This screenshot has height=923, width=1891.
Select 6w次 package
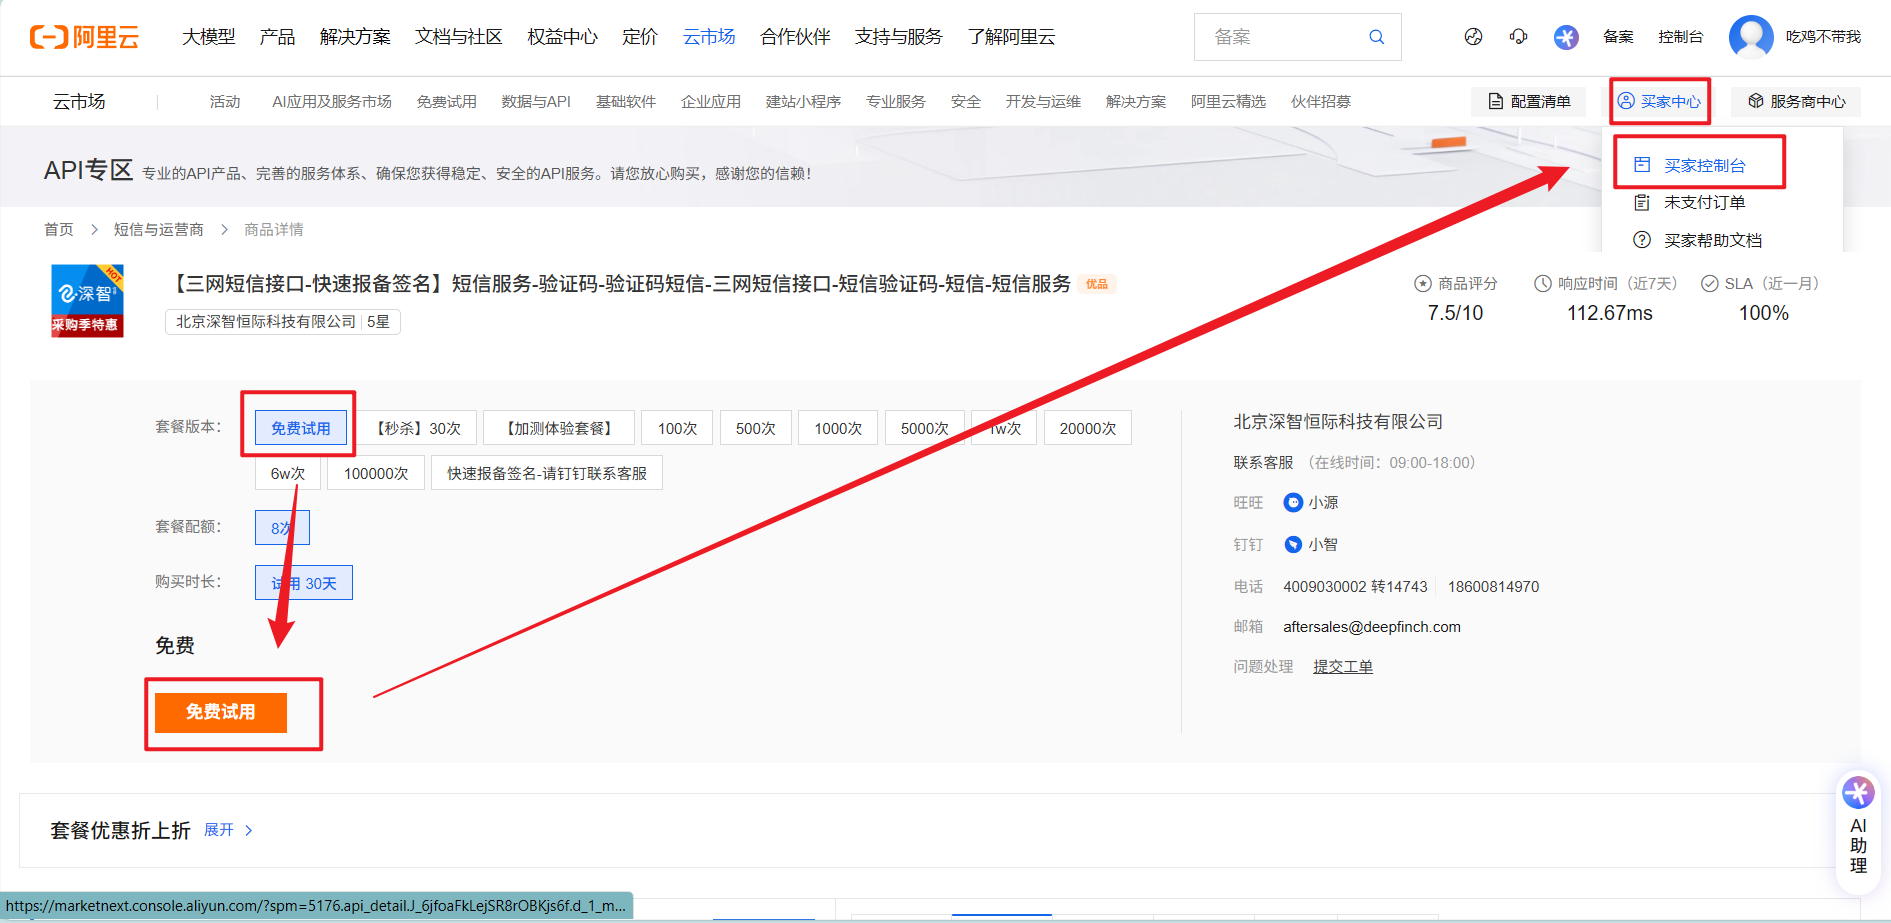tap(288, 472)
